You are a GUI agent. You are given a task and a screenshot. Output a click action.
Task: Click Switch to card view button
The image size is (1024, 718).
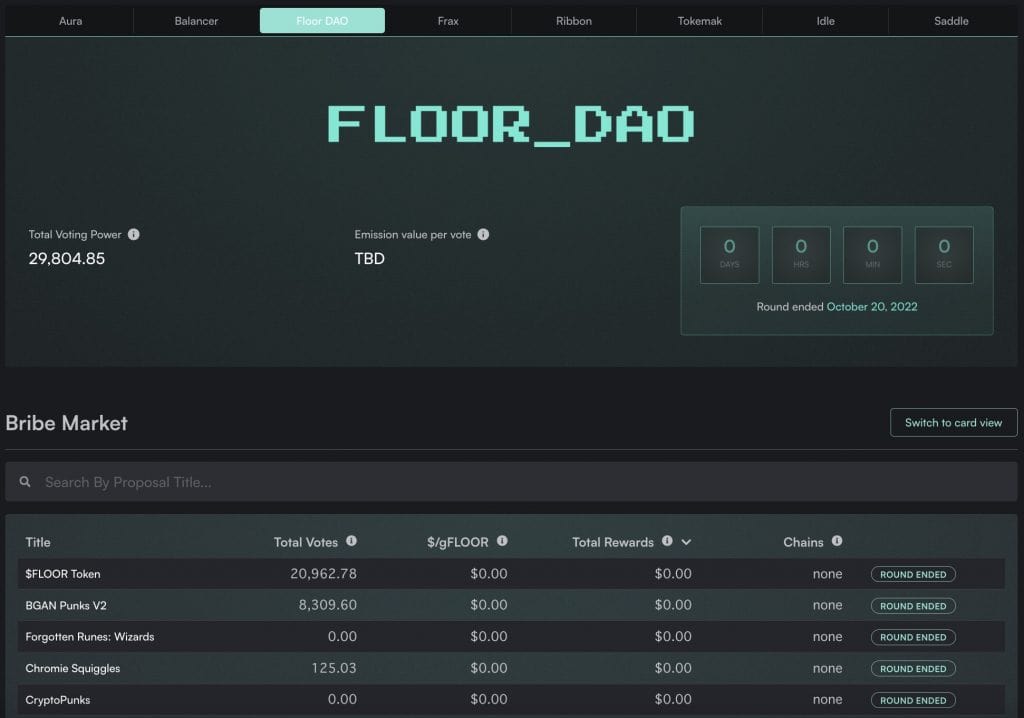tap(953, 423)
